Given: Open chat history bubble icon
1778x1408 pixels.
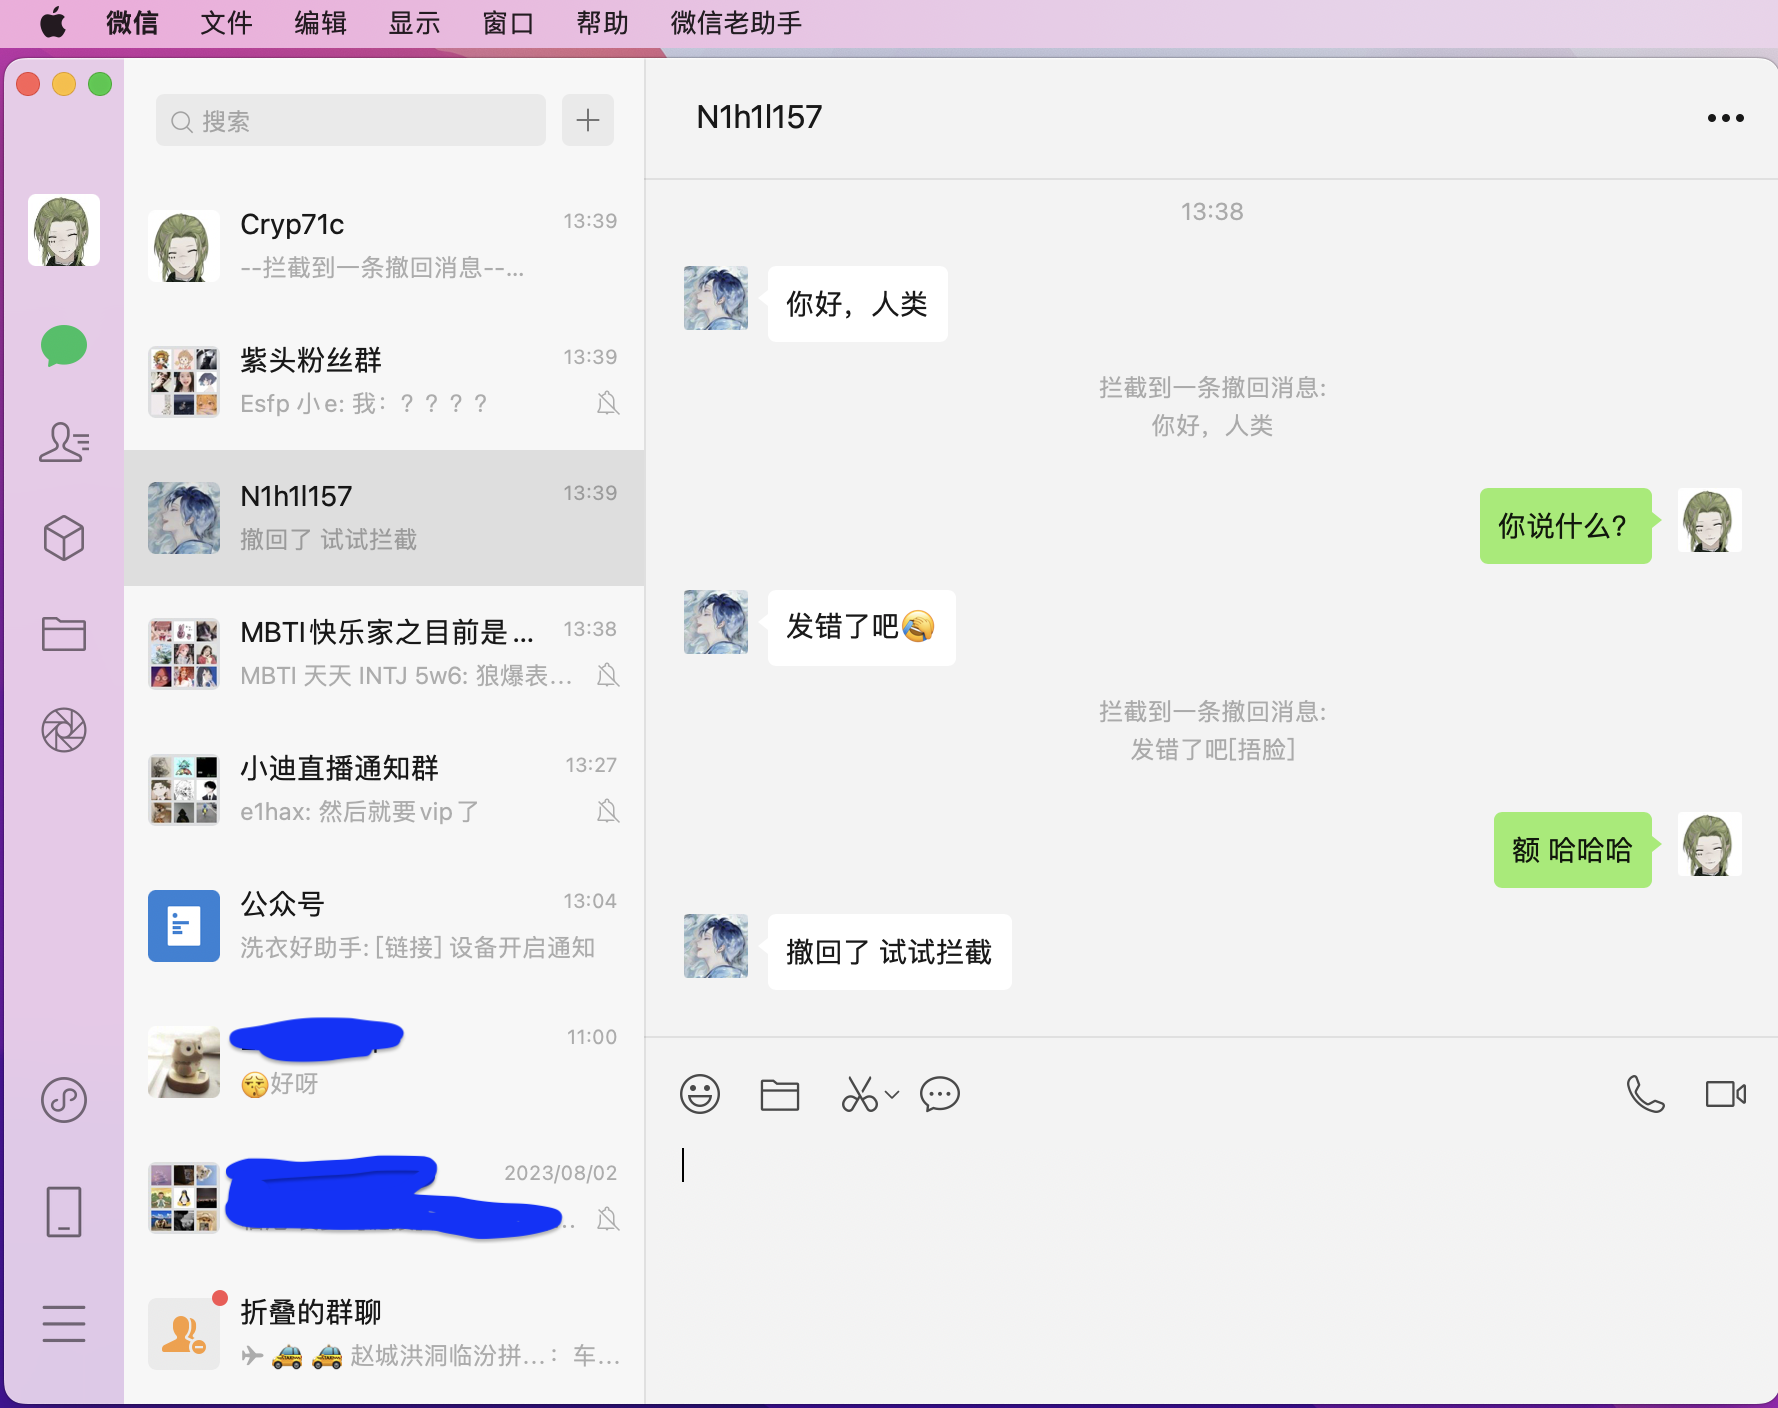Looking at the screenshot, I should (940, 1094).
